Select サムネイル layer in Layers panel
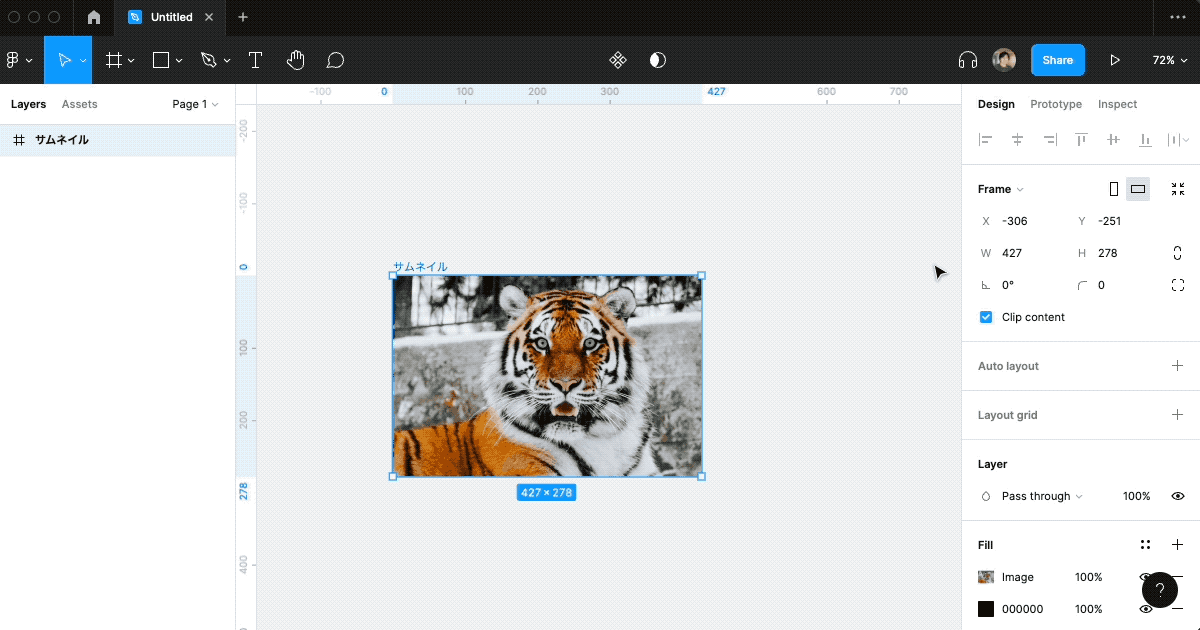The width and height of the screenshot is (1200, 630). (x=118, y=140)
